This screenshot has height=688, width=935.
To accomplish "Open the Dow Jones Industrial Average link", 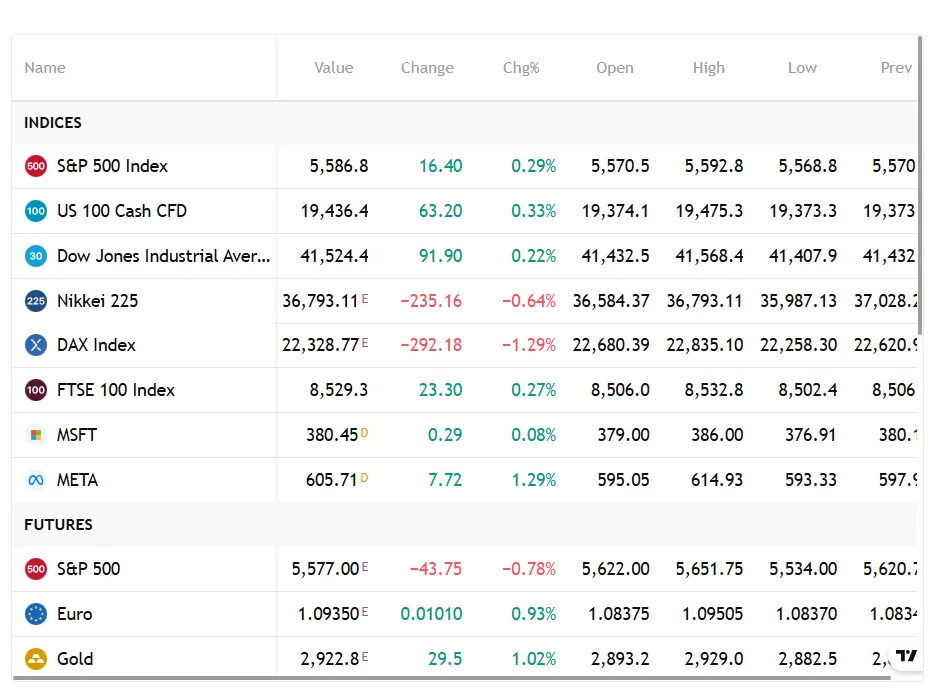I will point(163,256).
